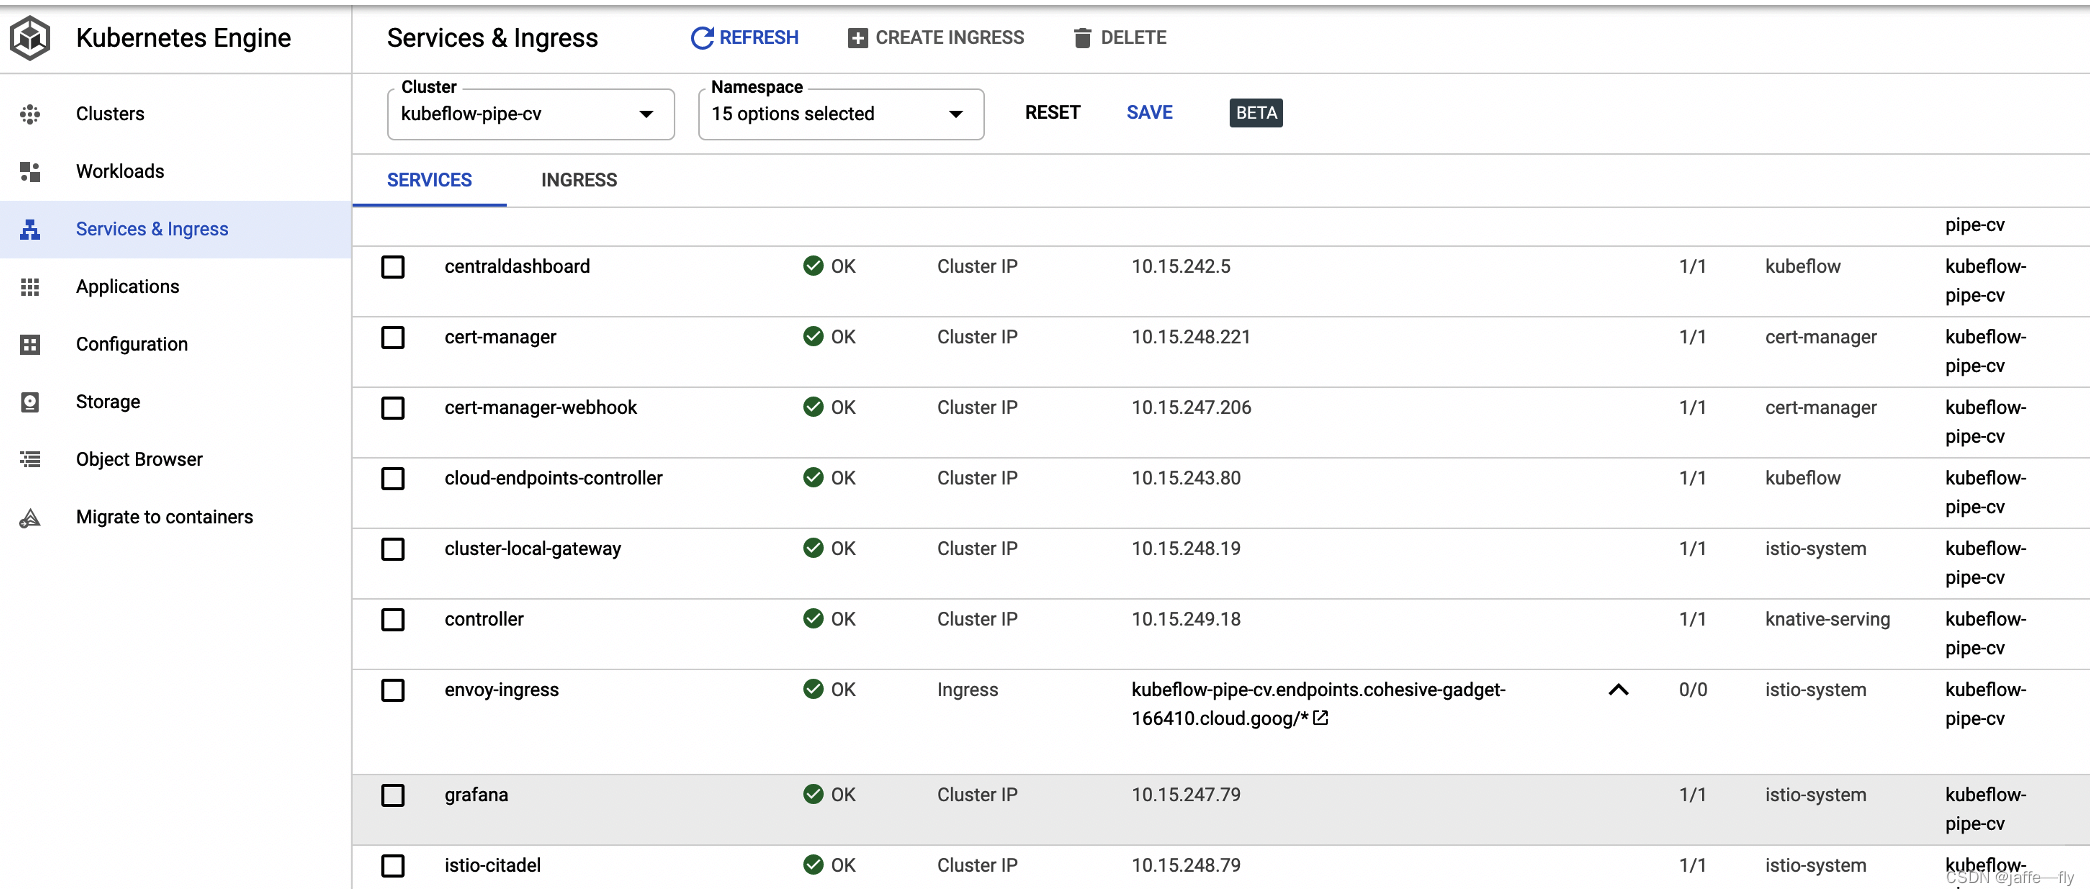This screenshot has height=896, width=2090.
Task: Click green OK status icon for grafana
Action: (x=813, y=794)
